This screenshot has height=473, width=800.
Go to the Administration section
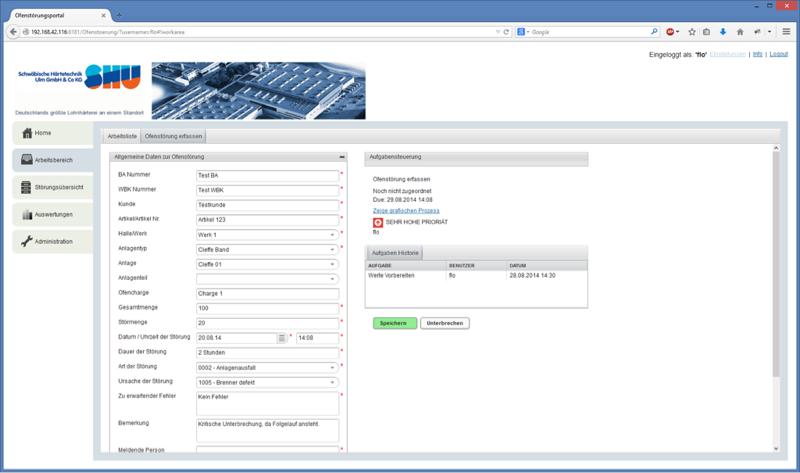(x=52, y=241)
